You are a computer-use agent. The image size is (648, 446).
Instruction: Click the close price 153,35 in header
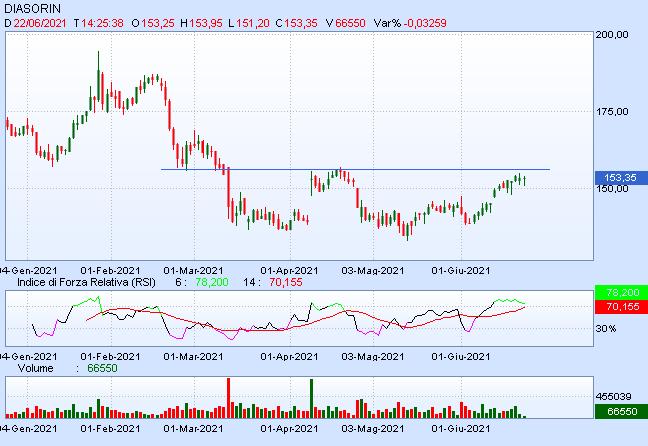click(x=300, y=23)
